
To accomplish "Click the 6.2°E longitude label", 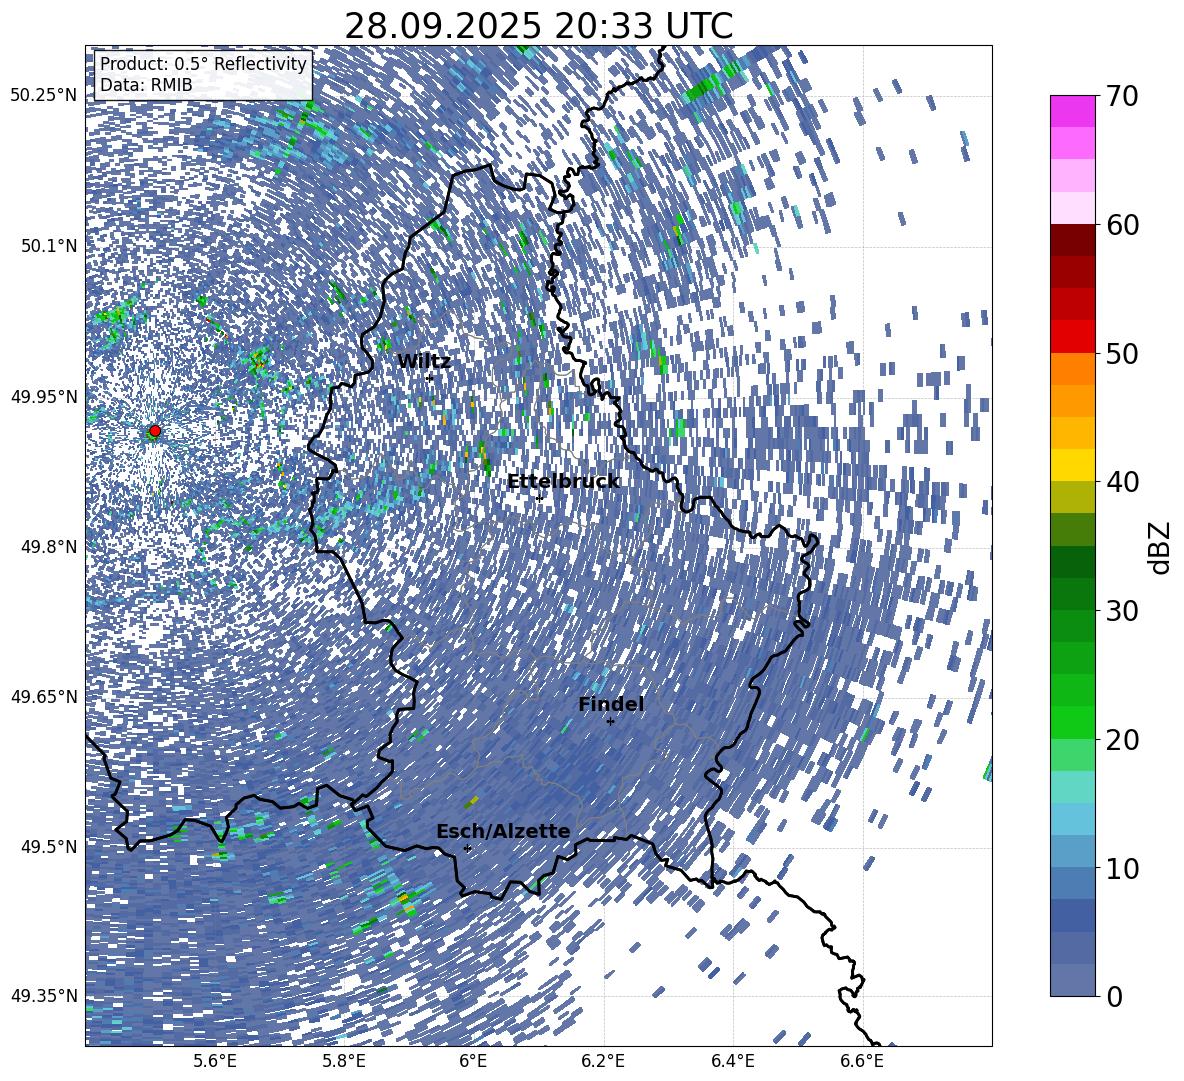I will point(603,1061).
